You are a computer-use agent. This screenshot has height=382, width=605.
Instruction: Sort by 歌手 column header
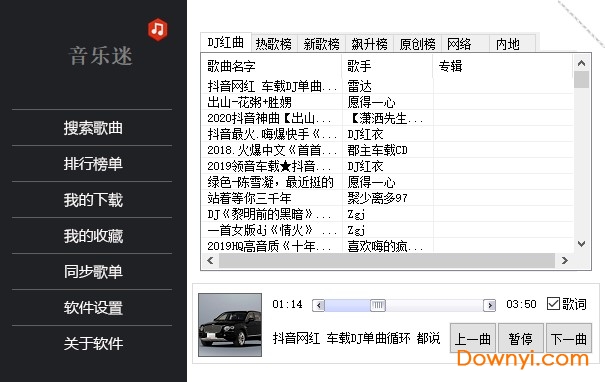387,66
